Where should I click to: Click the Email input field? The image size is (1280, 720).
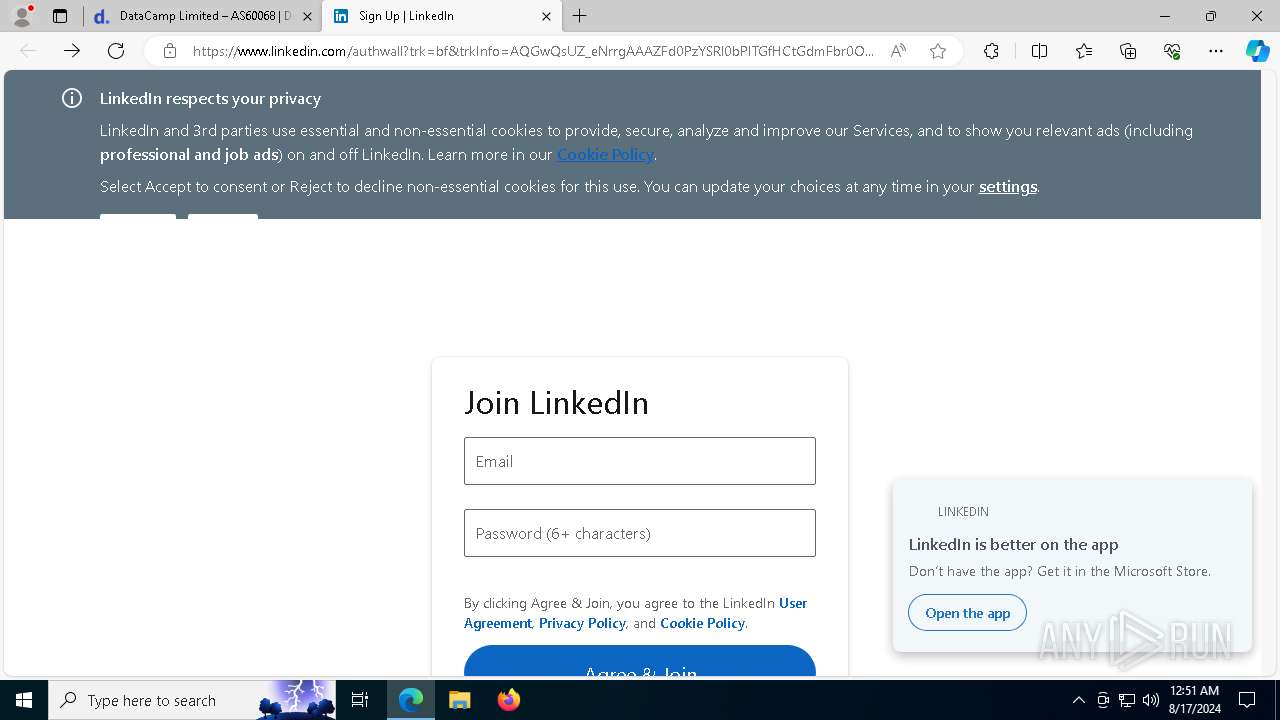tap(640, 461)
